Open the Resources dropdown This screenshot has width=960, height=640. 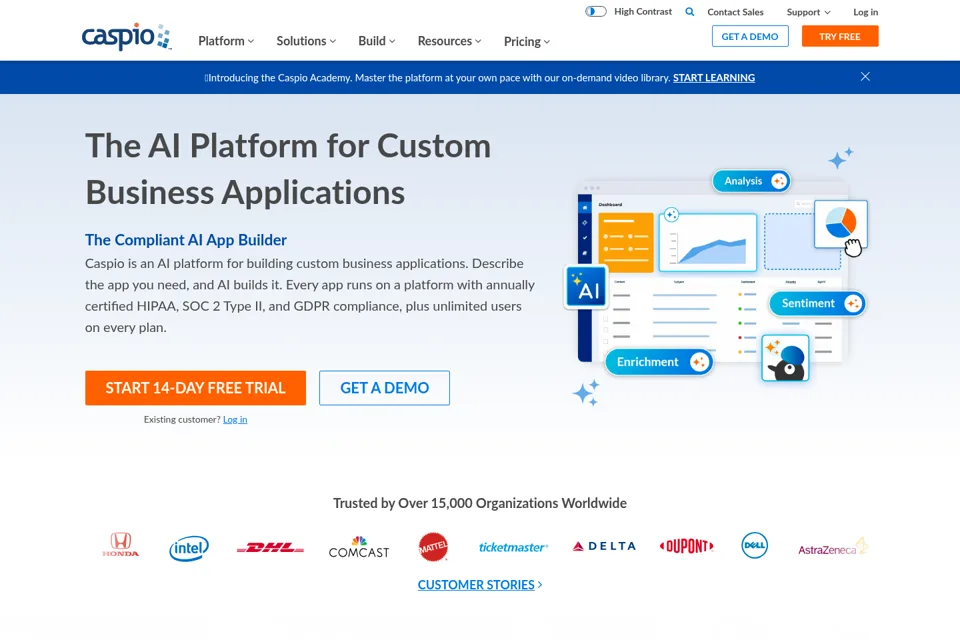point(449,41)
